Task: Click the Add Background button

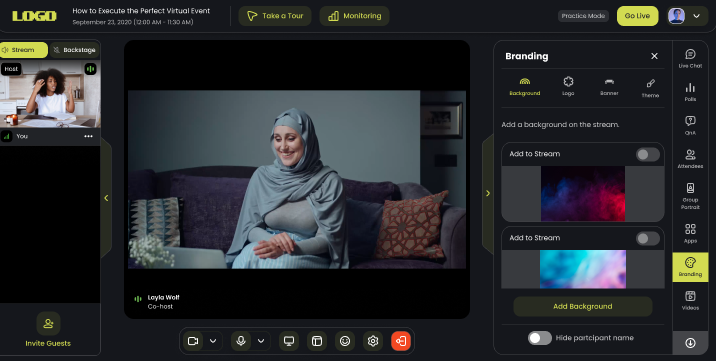Action: [583, 307]
